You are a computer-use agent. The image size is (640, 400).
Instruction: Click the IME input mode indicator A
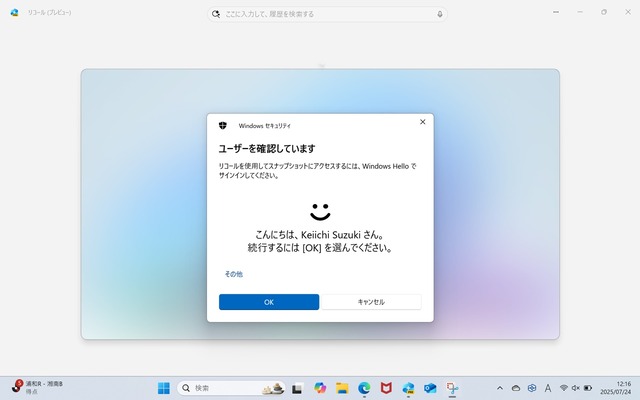[x=548, y=388]
